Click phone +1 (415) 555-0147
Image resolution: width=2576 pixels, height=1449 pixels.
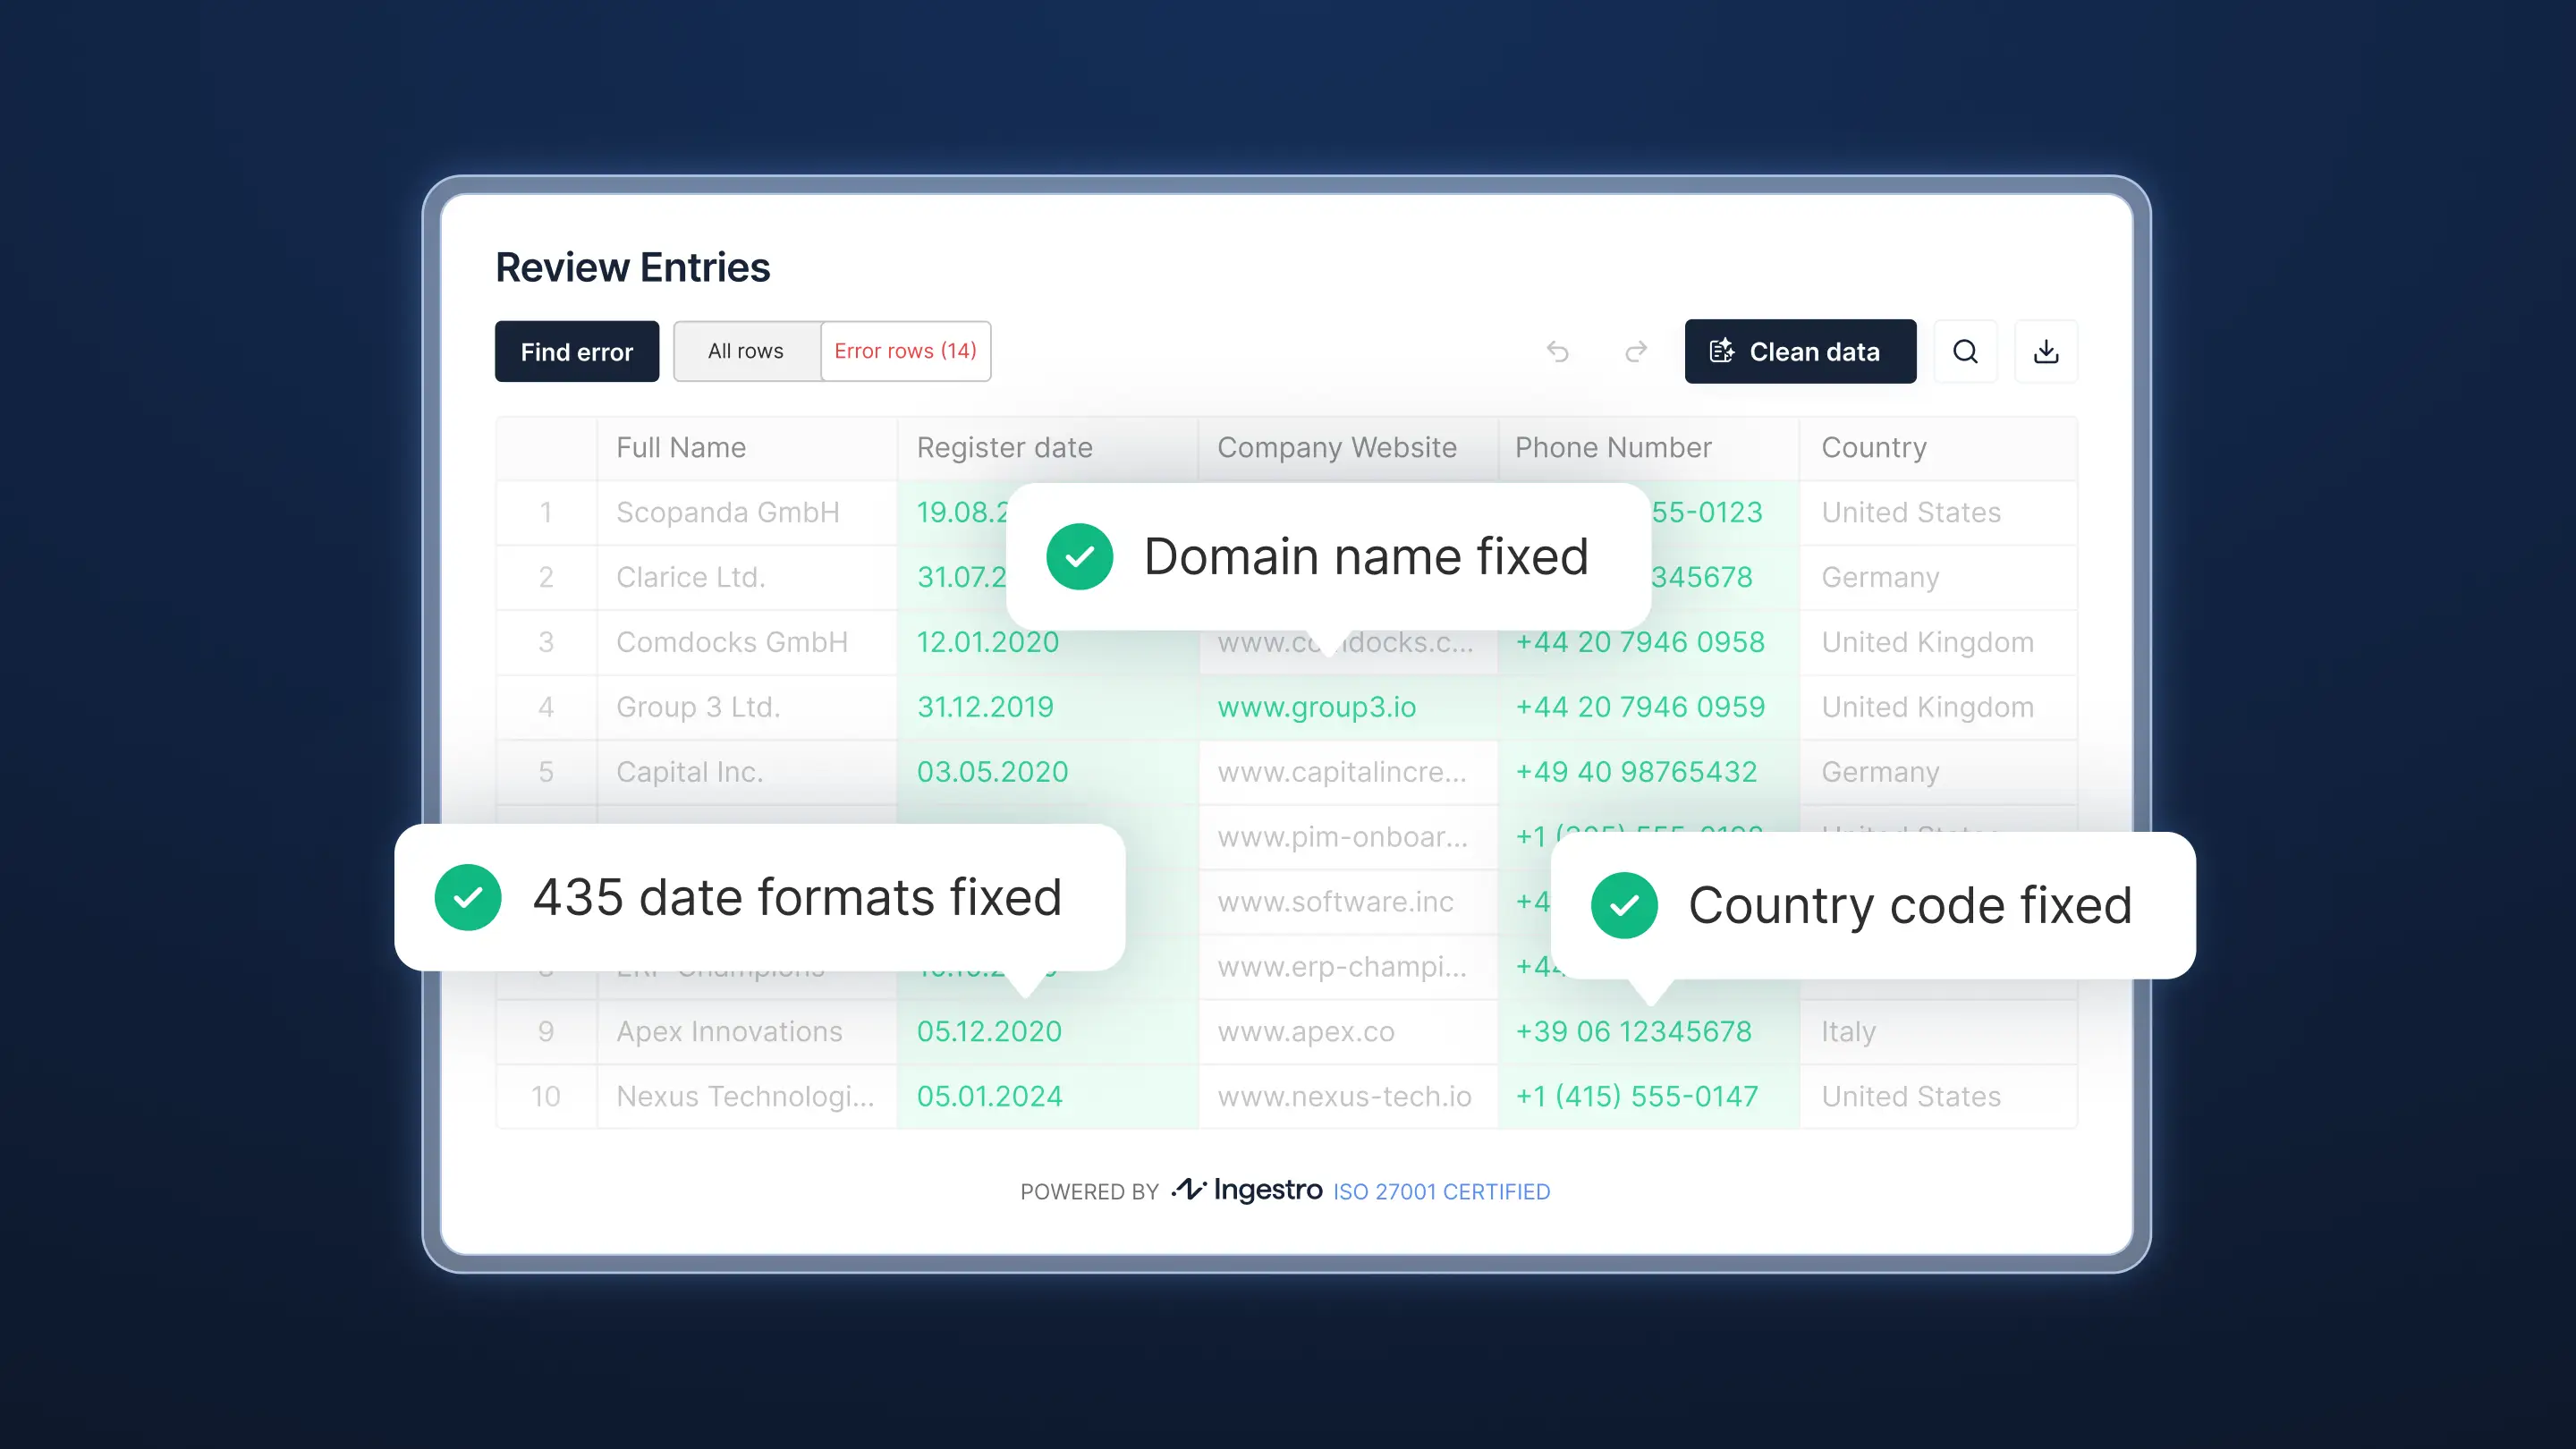(1648, 1097)
